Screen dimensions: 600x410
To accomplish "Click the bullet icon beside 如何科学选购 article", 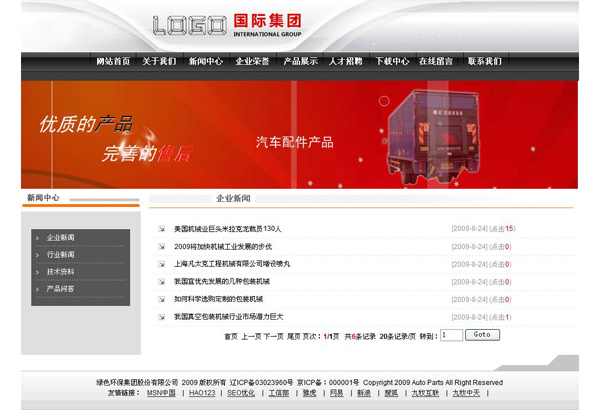I will click(162, 299).
